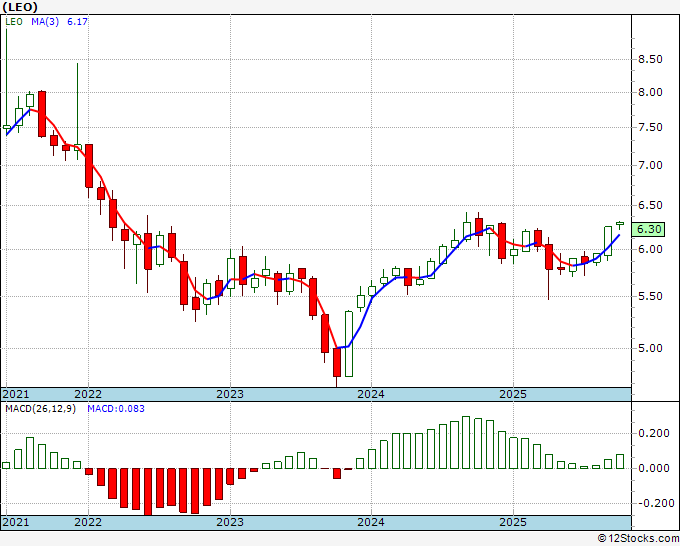Click the 2024 label on price chart axis

pos(371,394)
